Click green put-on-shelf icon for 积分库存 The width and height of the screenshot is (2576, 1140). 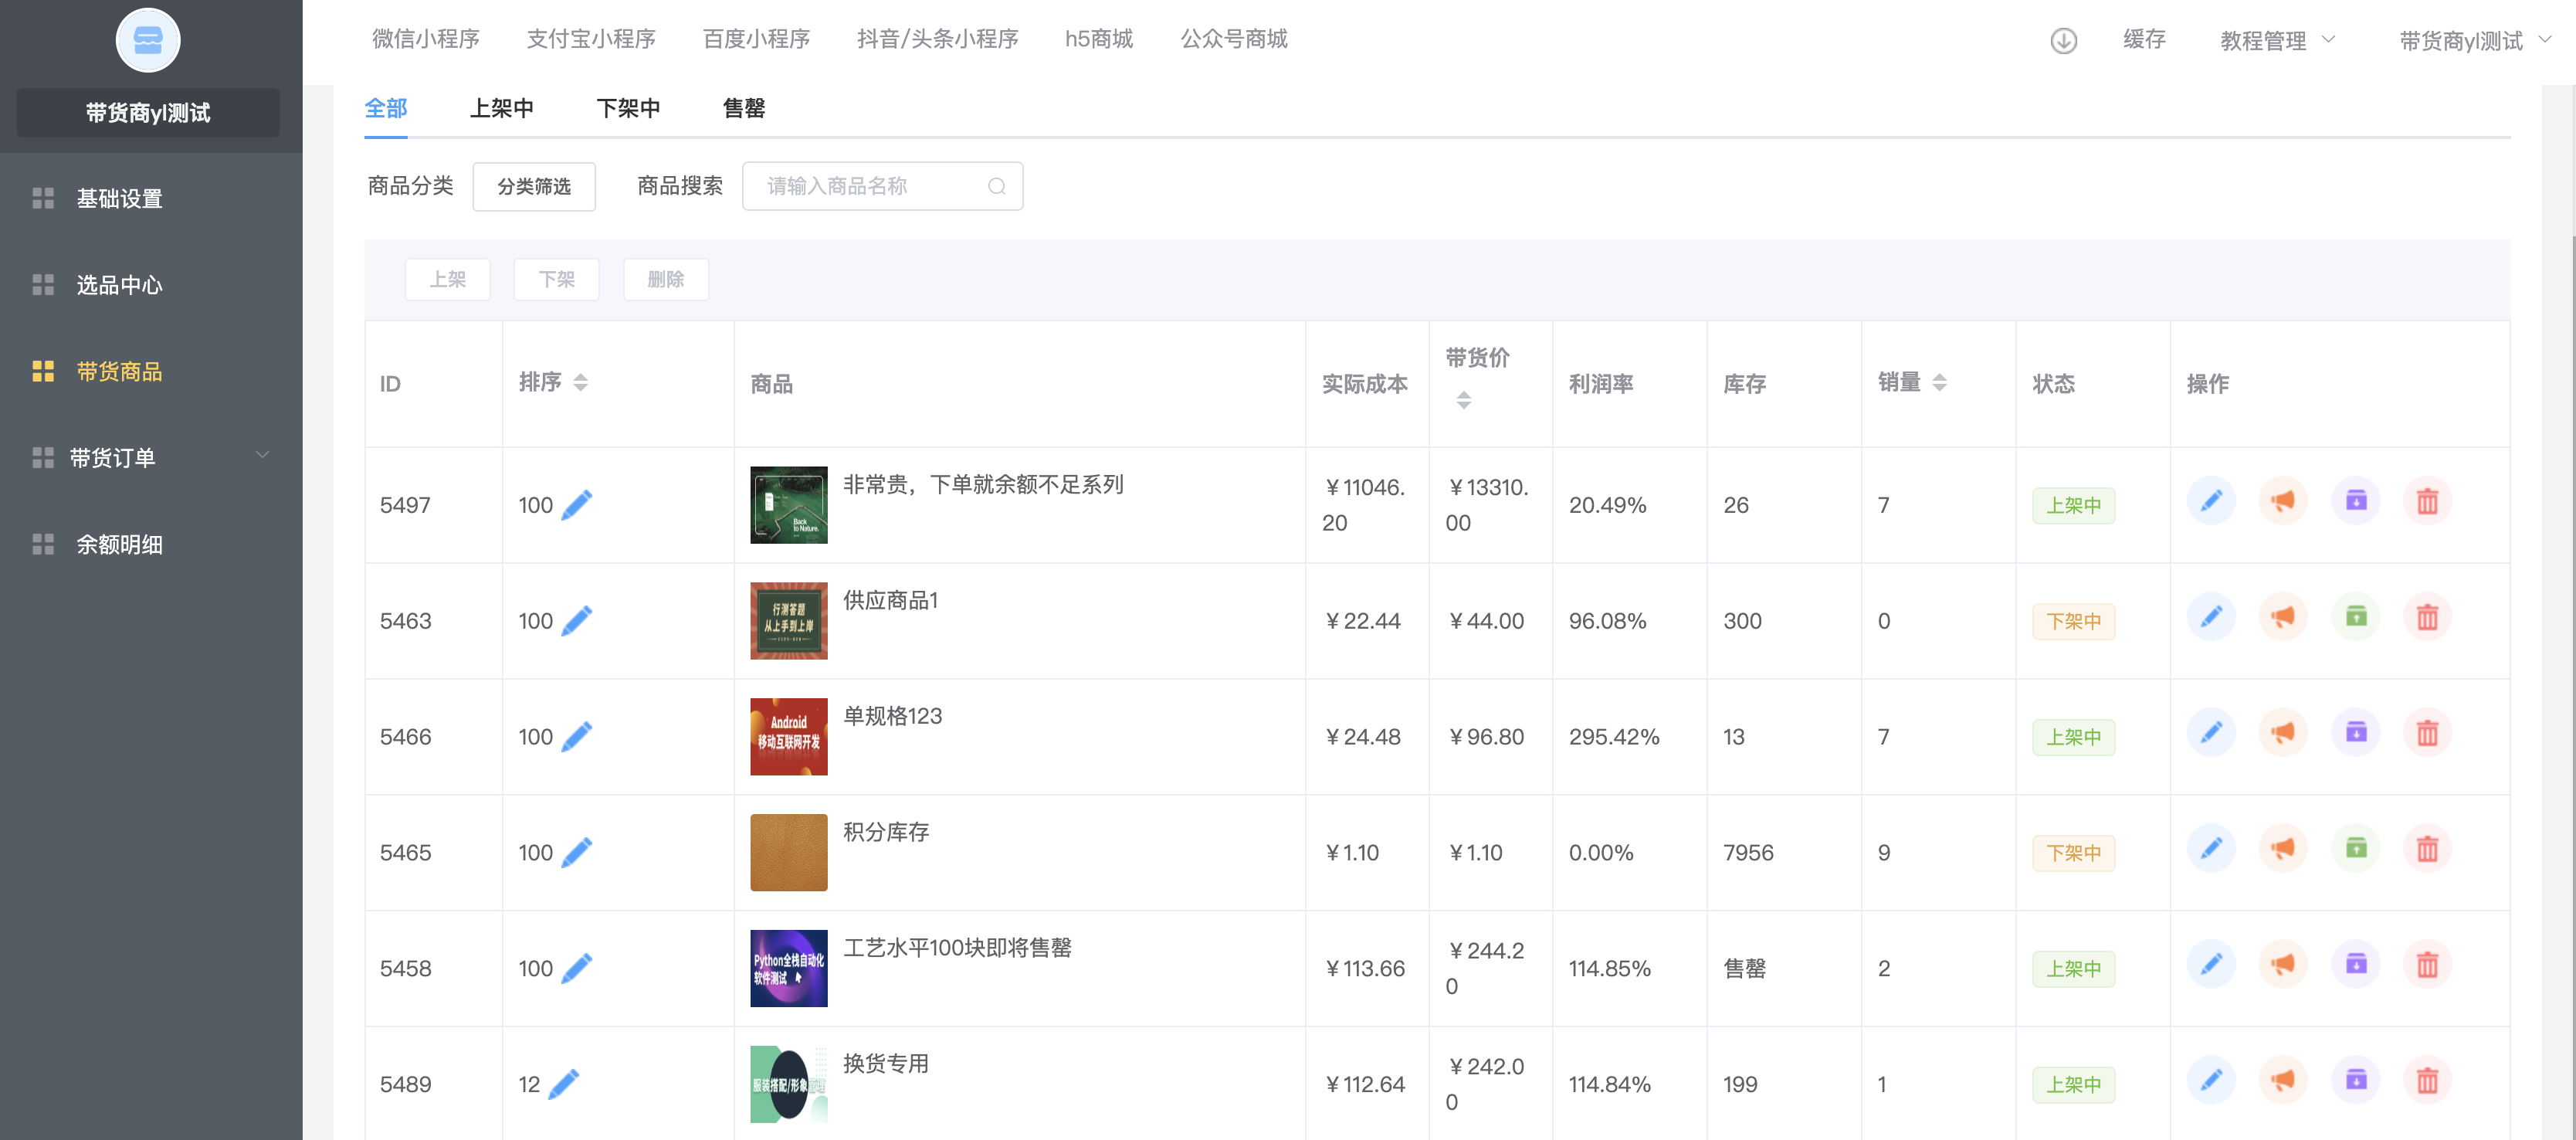2355,849
